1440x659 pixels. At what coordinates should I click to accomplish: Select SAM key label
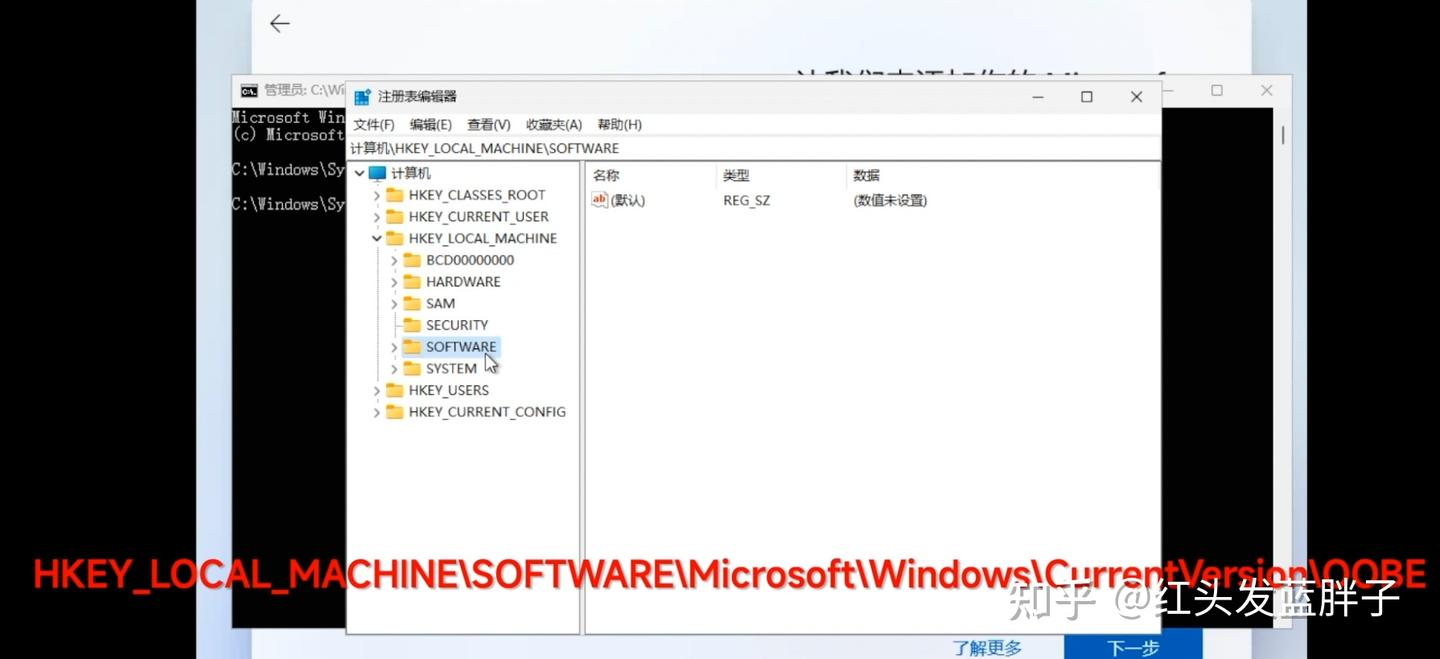click(x=441, y=304)
